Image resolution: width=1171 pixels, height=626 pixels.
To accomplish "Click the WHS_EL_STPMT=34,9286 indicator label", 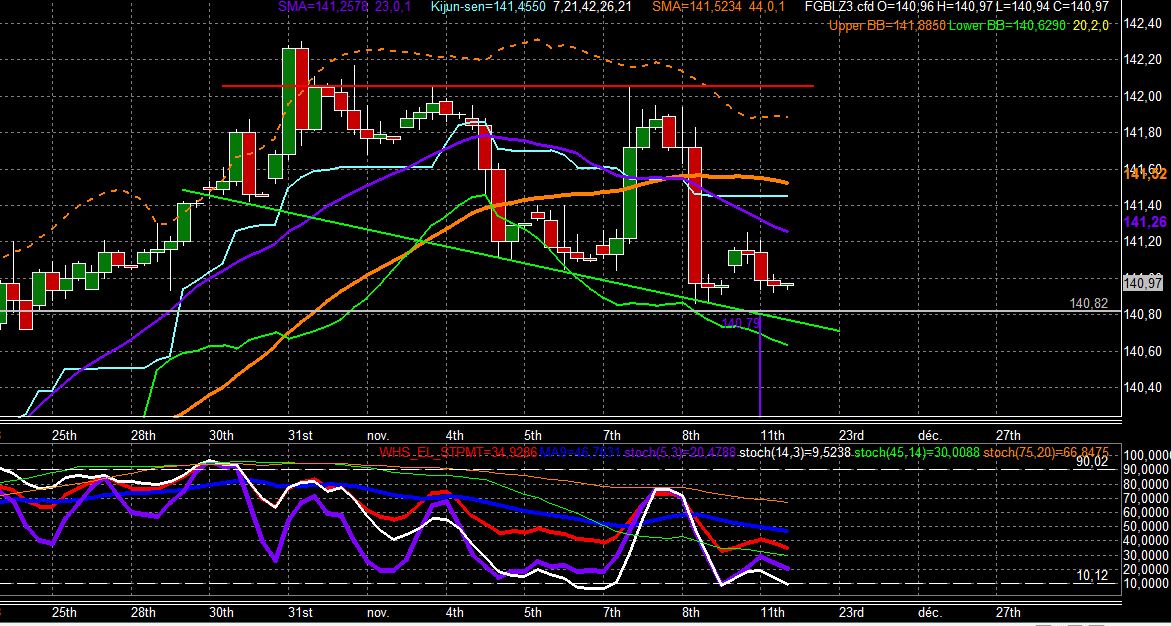I will click(x=458, y=452).
